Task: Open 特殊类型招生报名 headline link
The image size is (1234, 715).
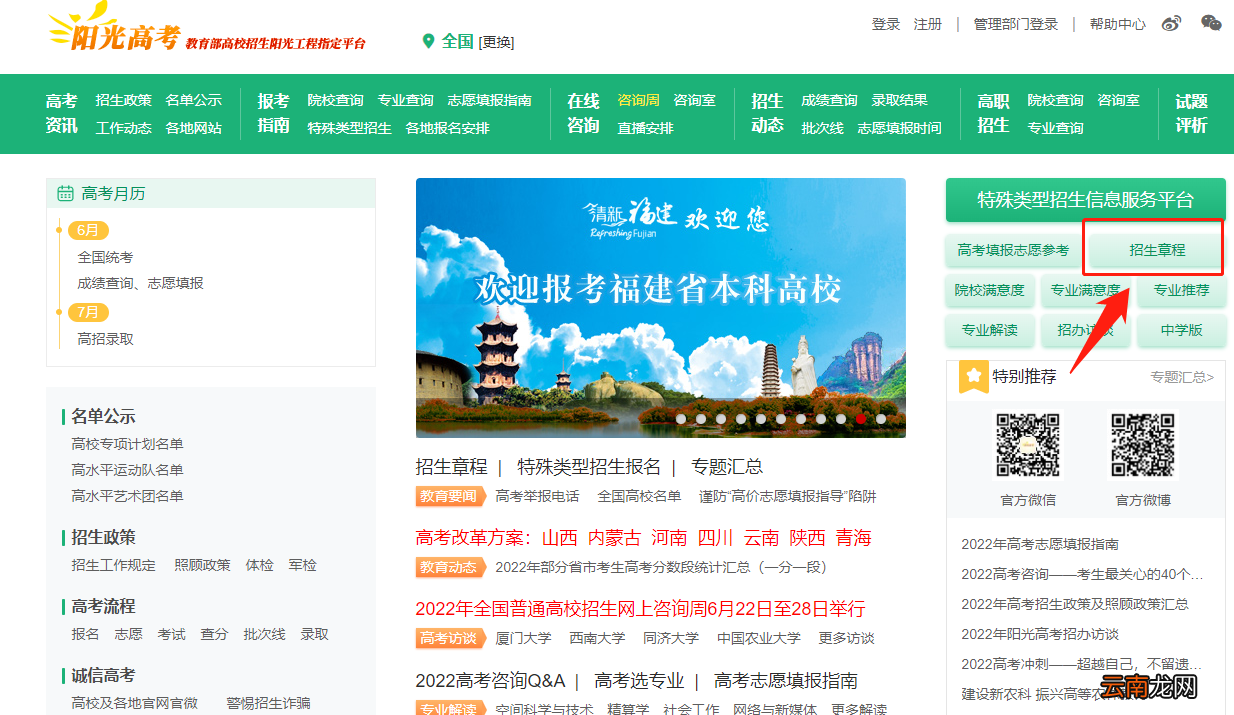Action: tap(589, 467)
